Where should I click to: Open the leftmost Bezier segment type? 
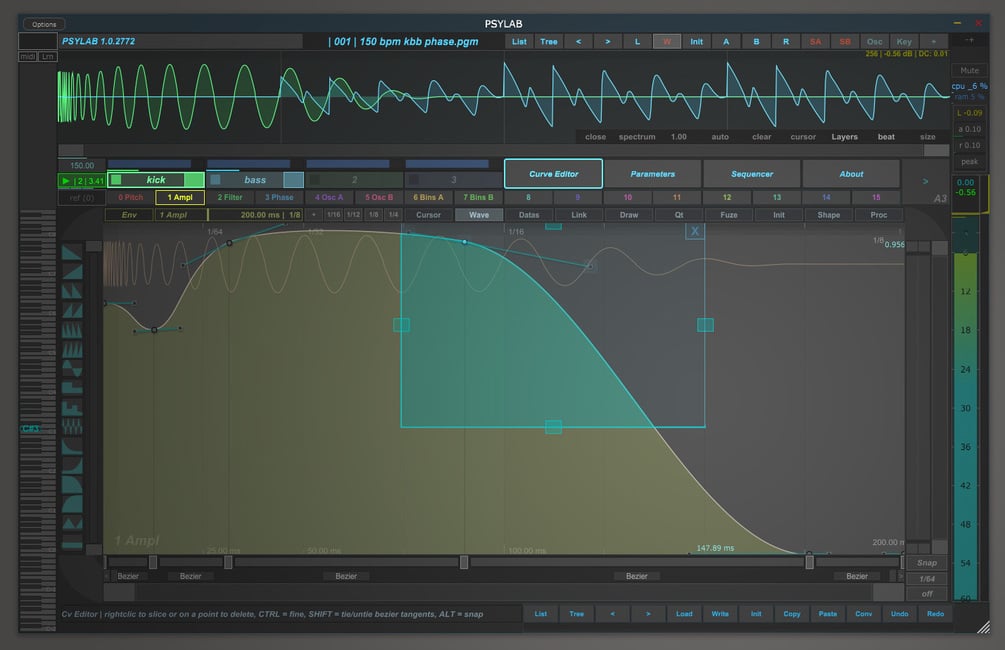click(x=128, y=576)
